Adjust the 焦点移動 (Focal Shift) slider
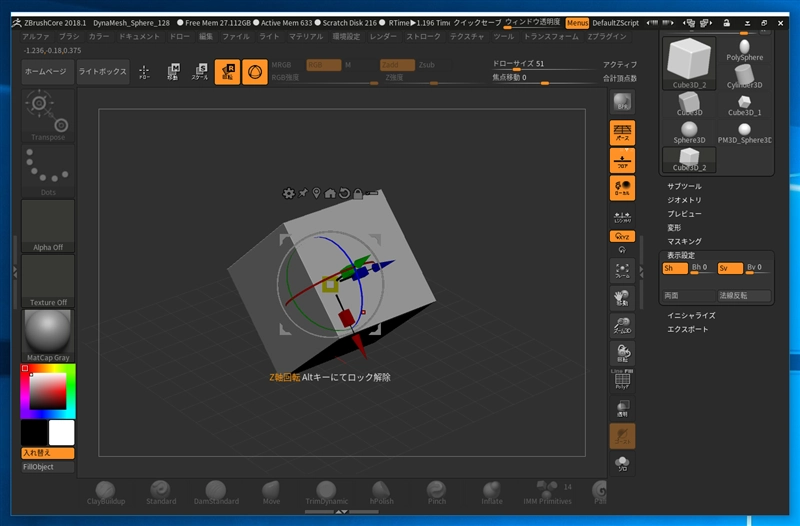Viewport: 800px width, 526px height. pyautogui.click(x=544, y=79)
